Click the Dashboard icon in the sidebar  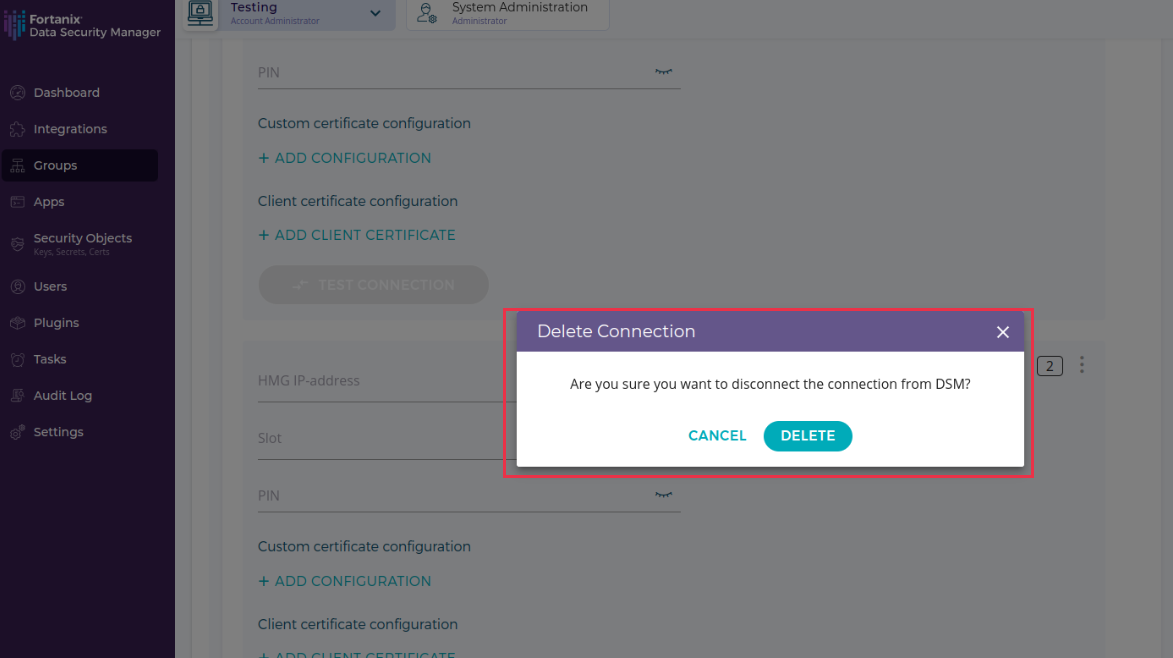[x=17, y=93]
